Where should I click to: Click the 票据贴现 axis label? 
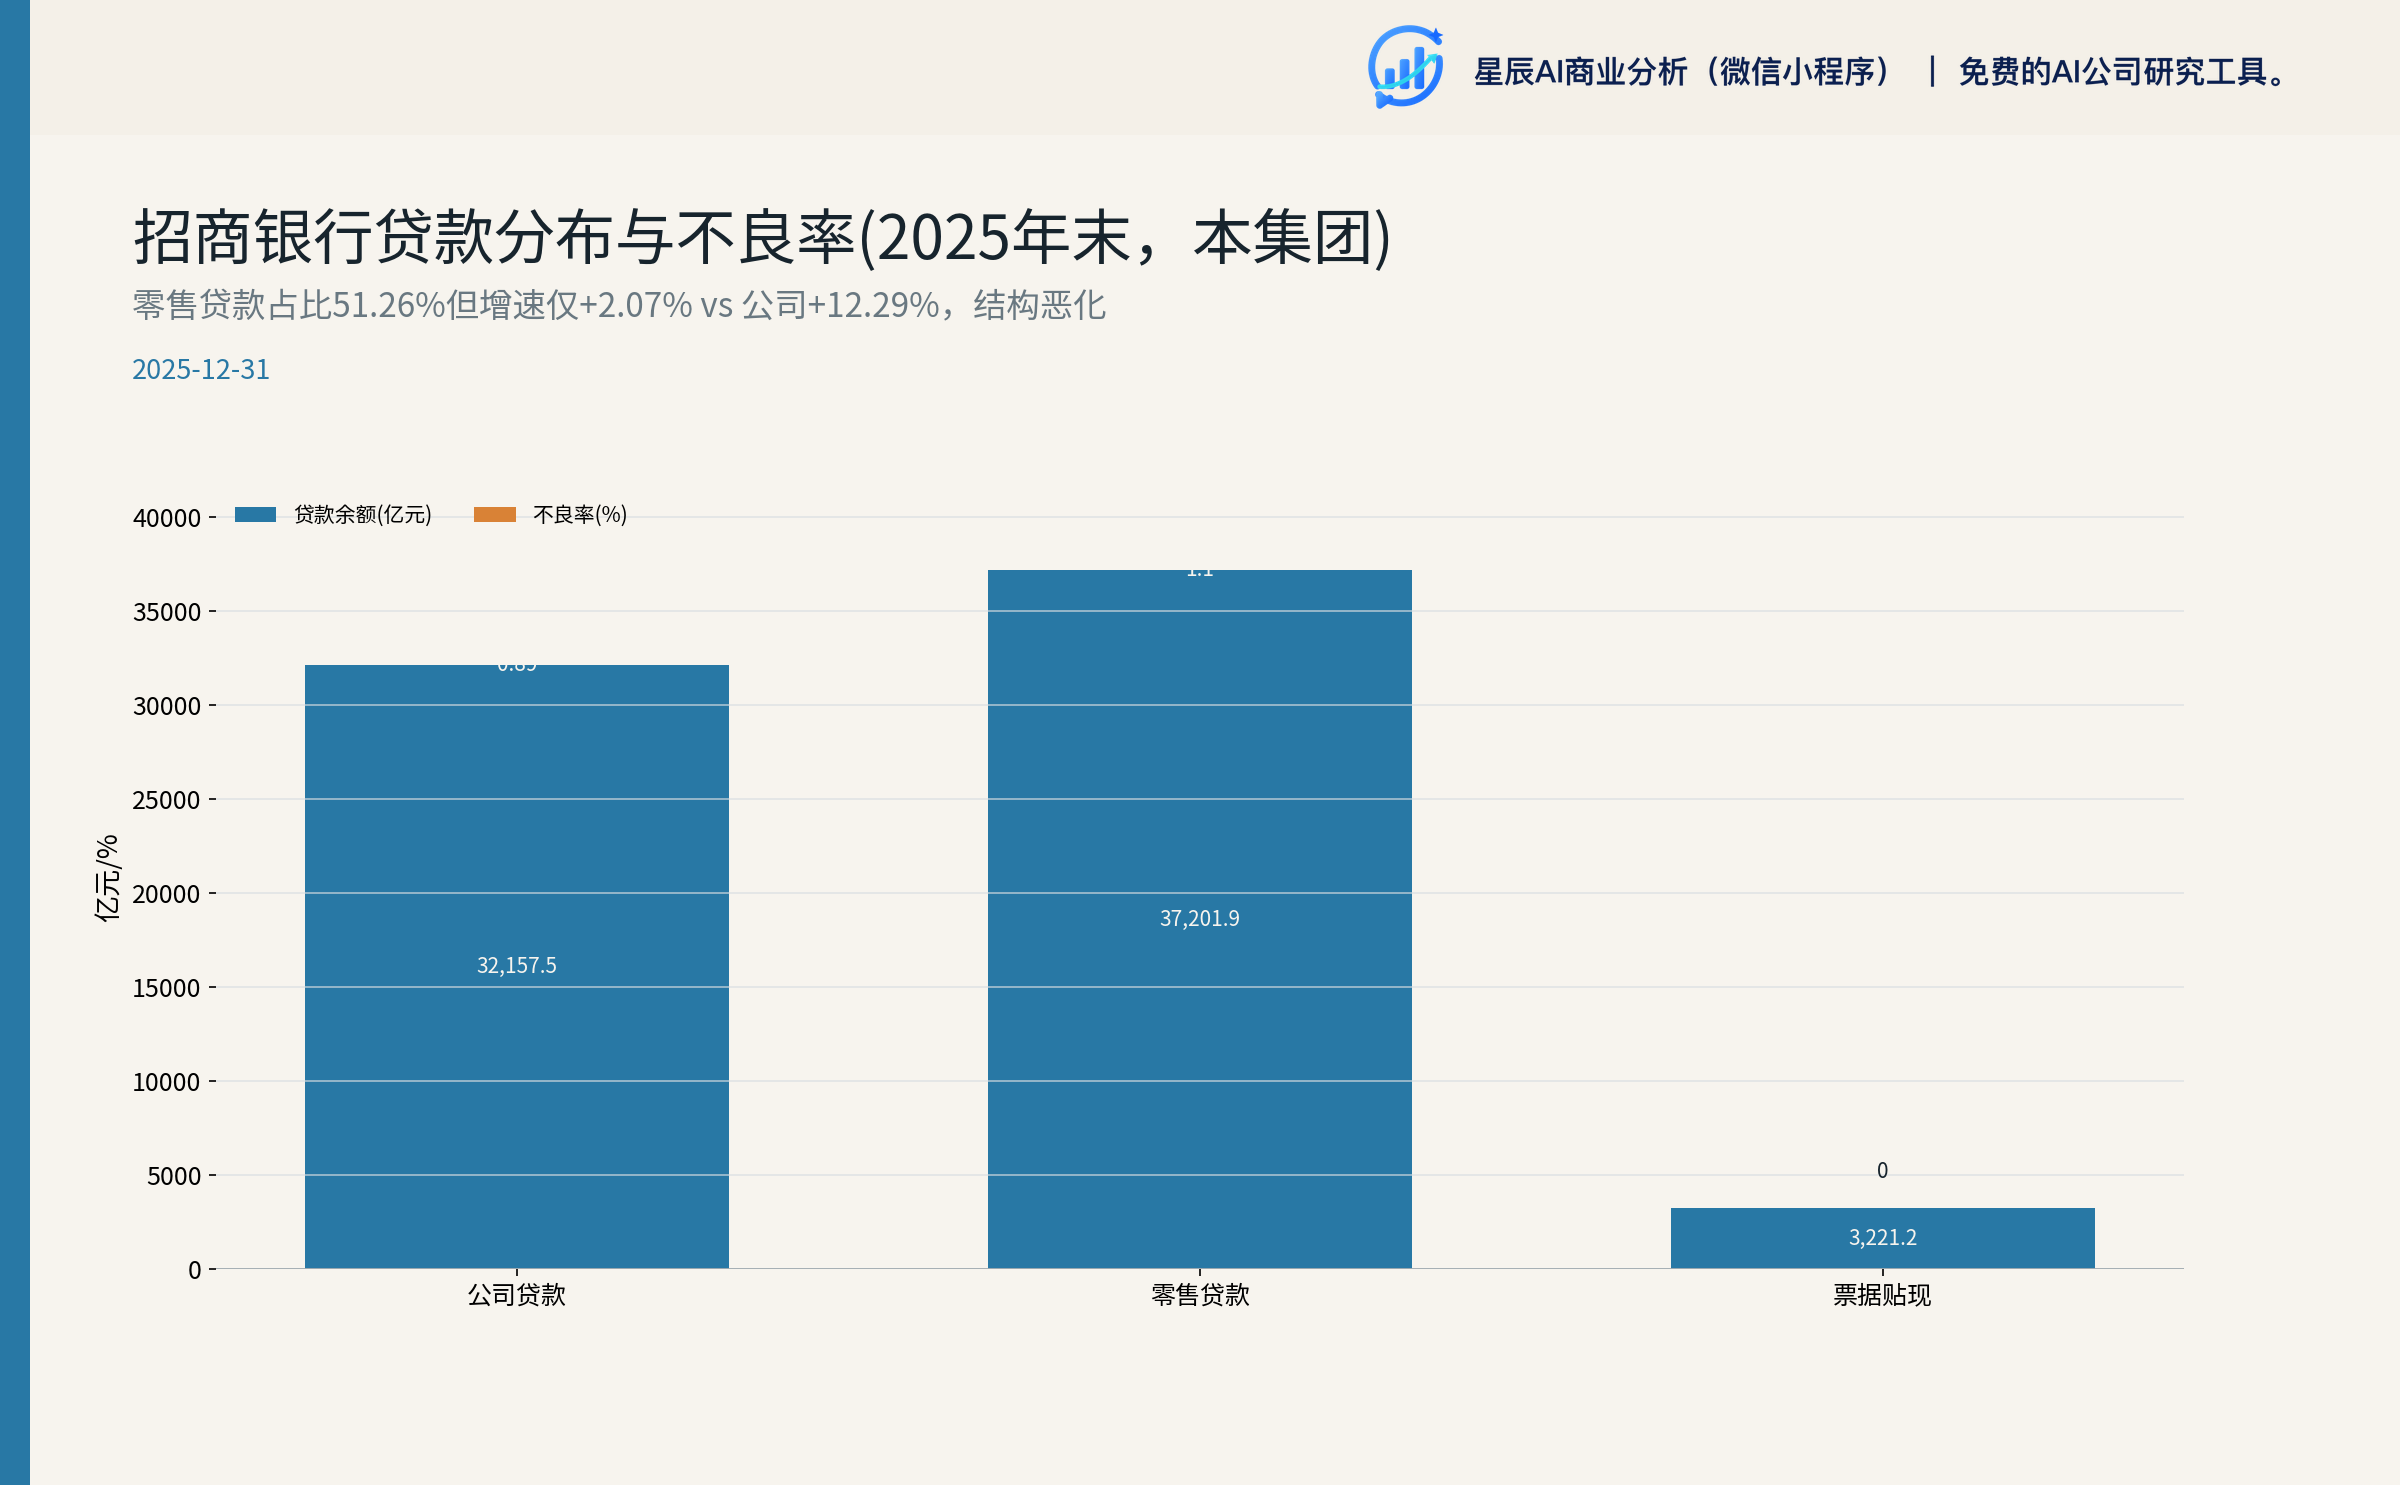1882,1295
